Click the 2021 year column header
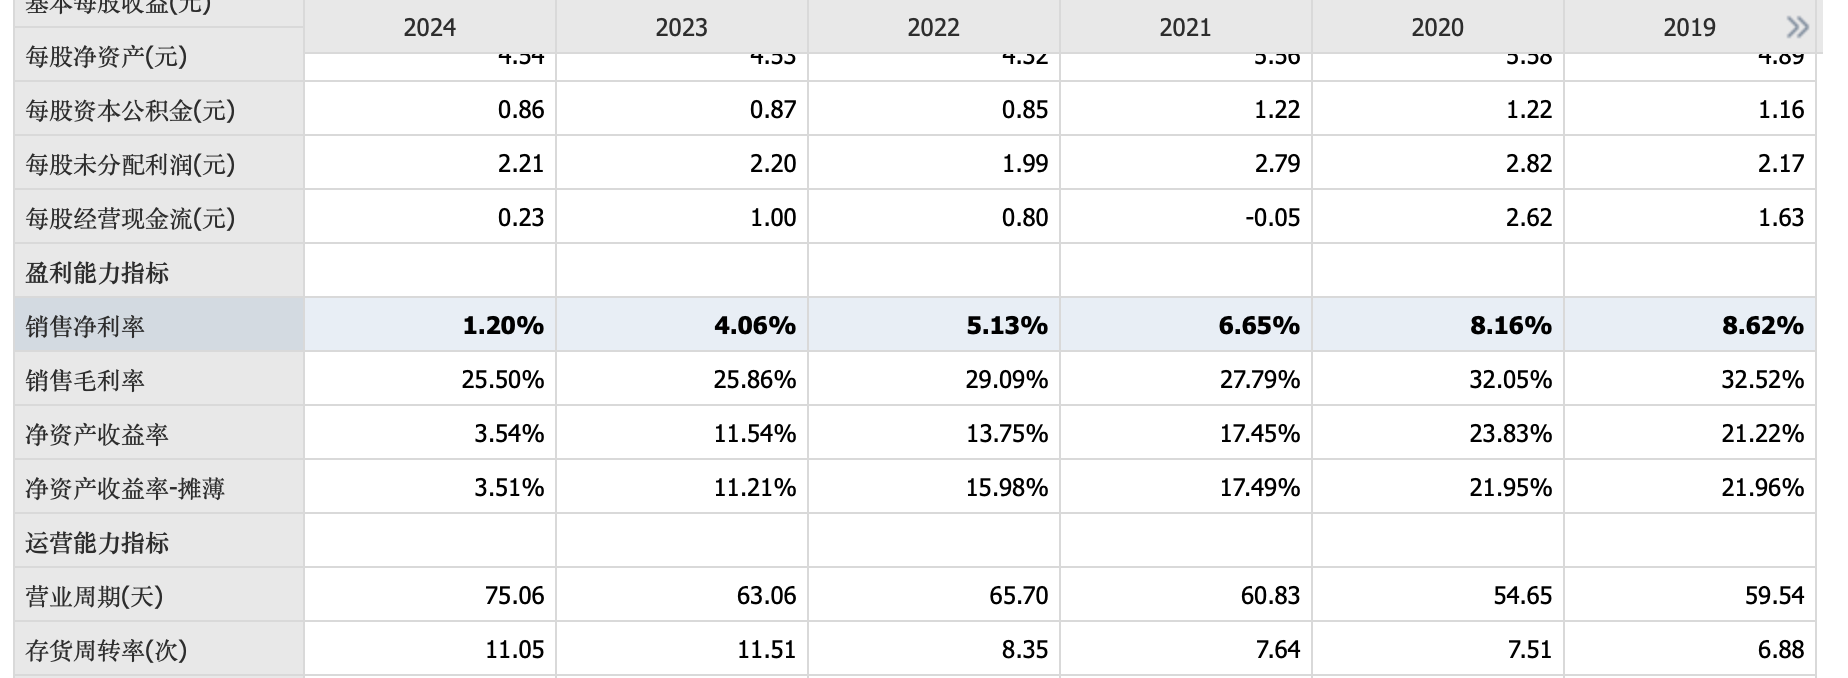 1185,27
